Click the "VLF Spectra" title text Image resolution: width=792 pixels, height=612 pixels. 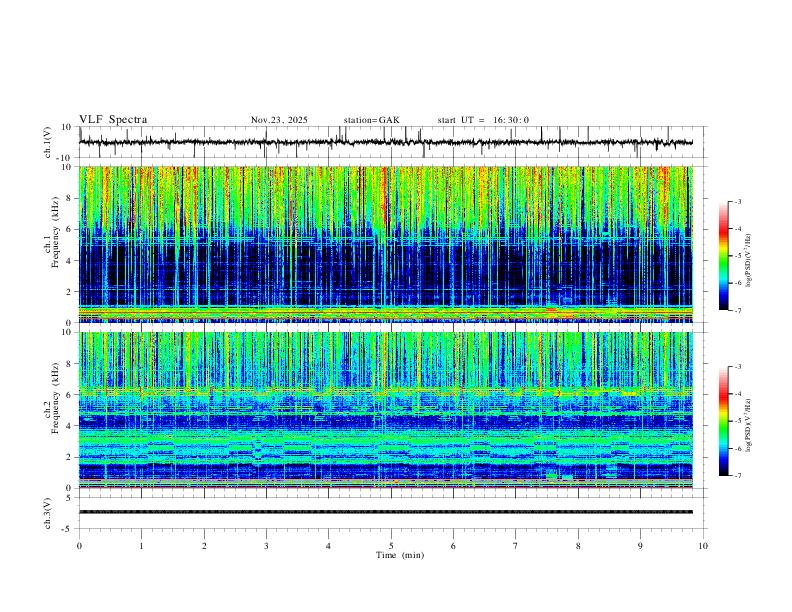113,120
